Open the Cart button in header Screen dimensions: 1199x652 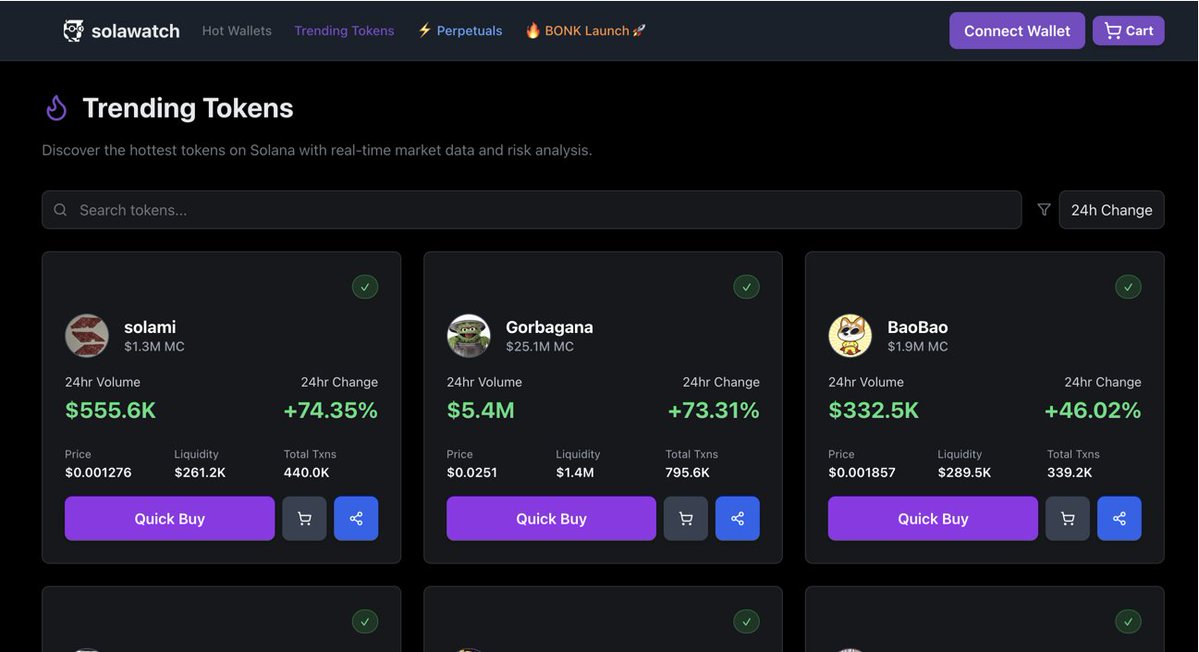coord(1128,31)
